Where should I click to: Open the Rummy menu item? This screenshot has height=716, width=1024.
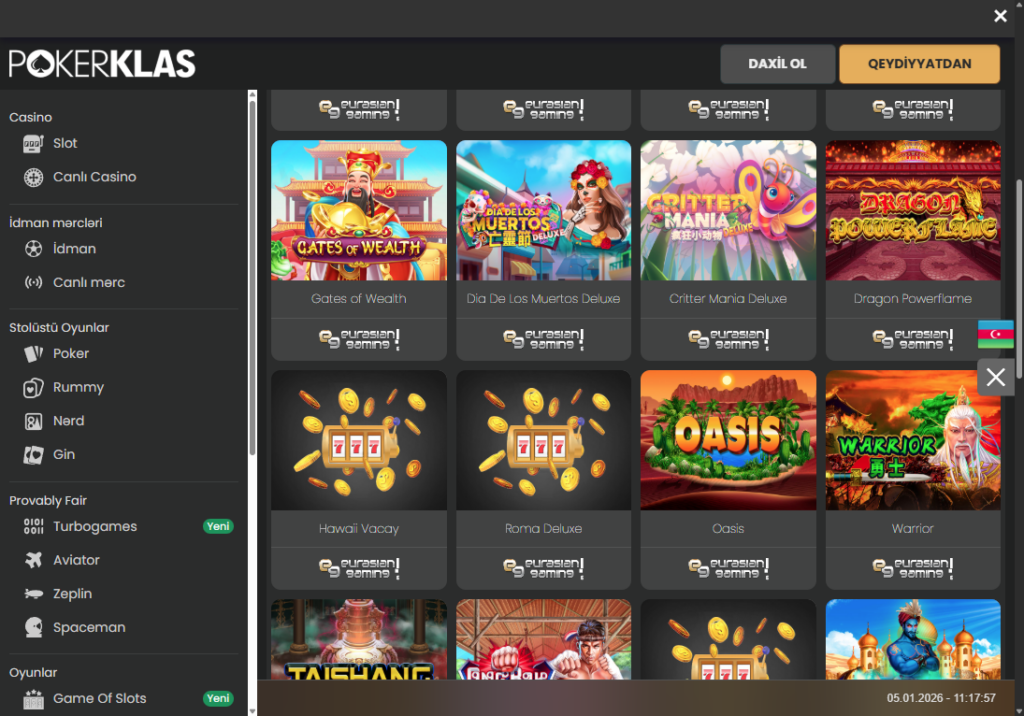coord(78,387)
